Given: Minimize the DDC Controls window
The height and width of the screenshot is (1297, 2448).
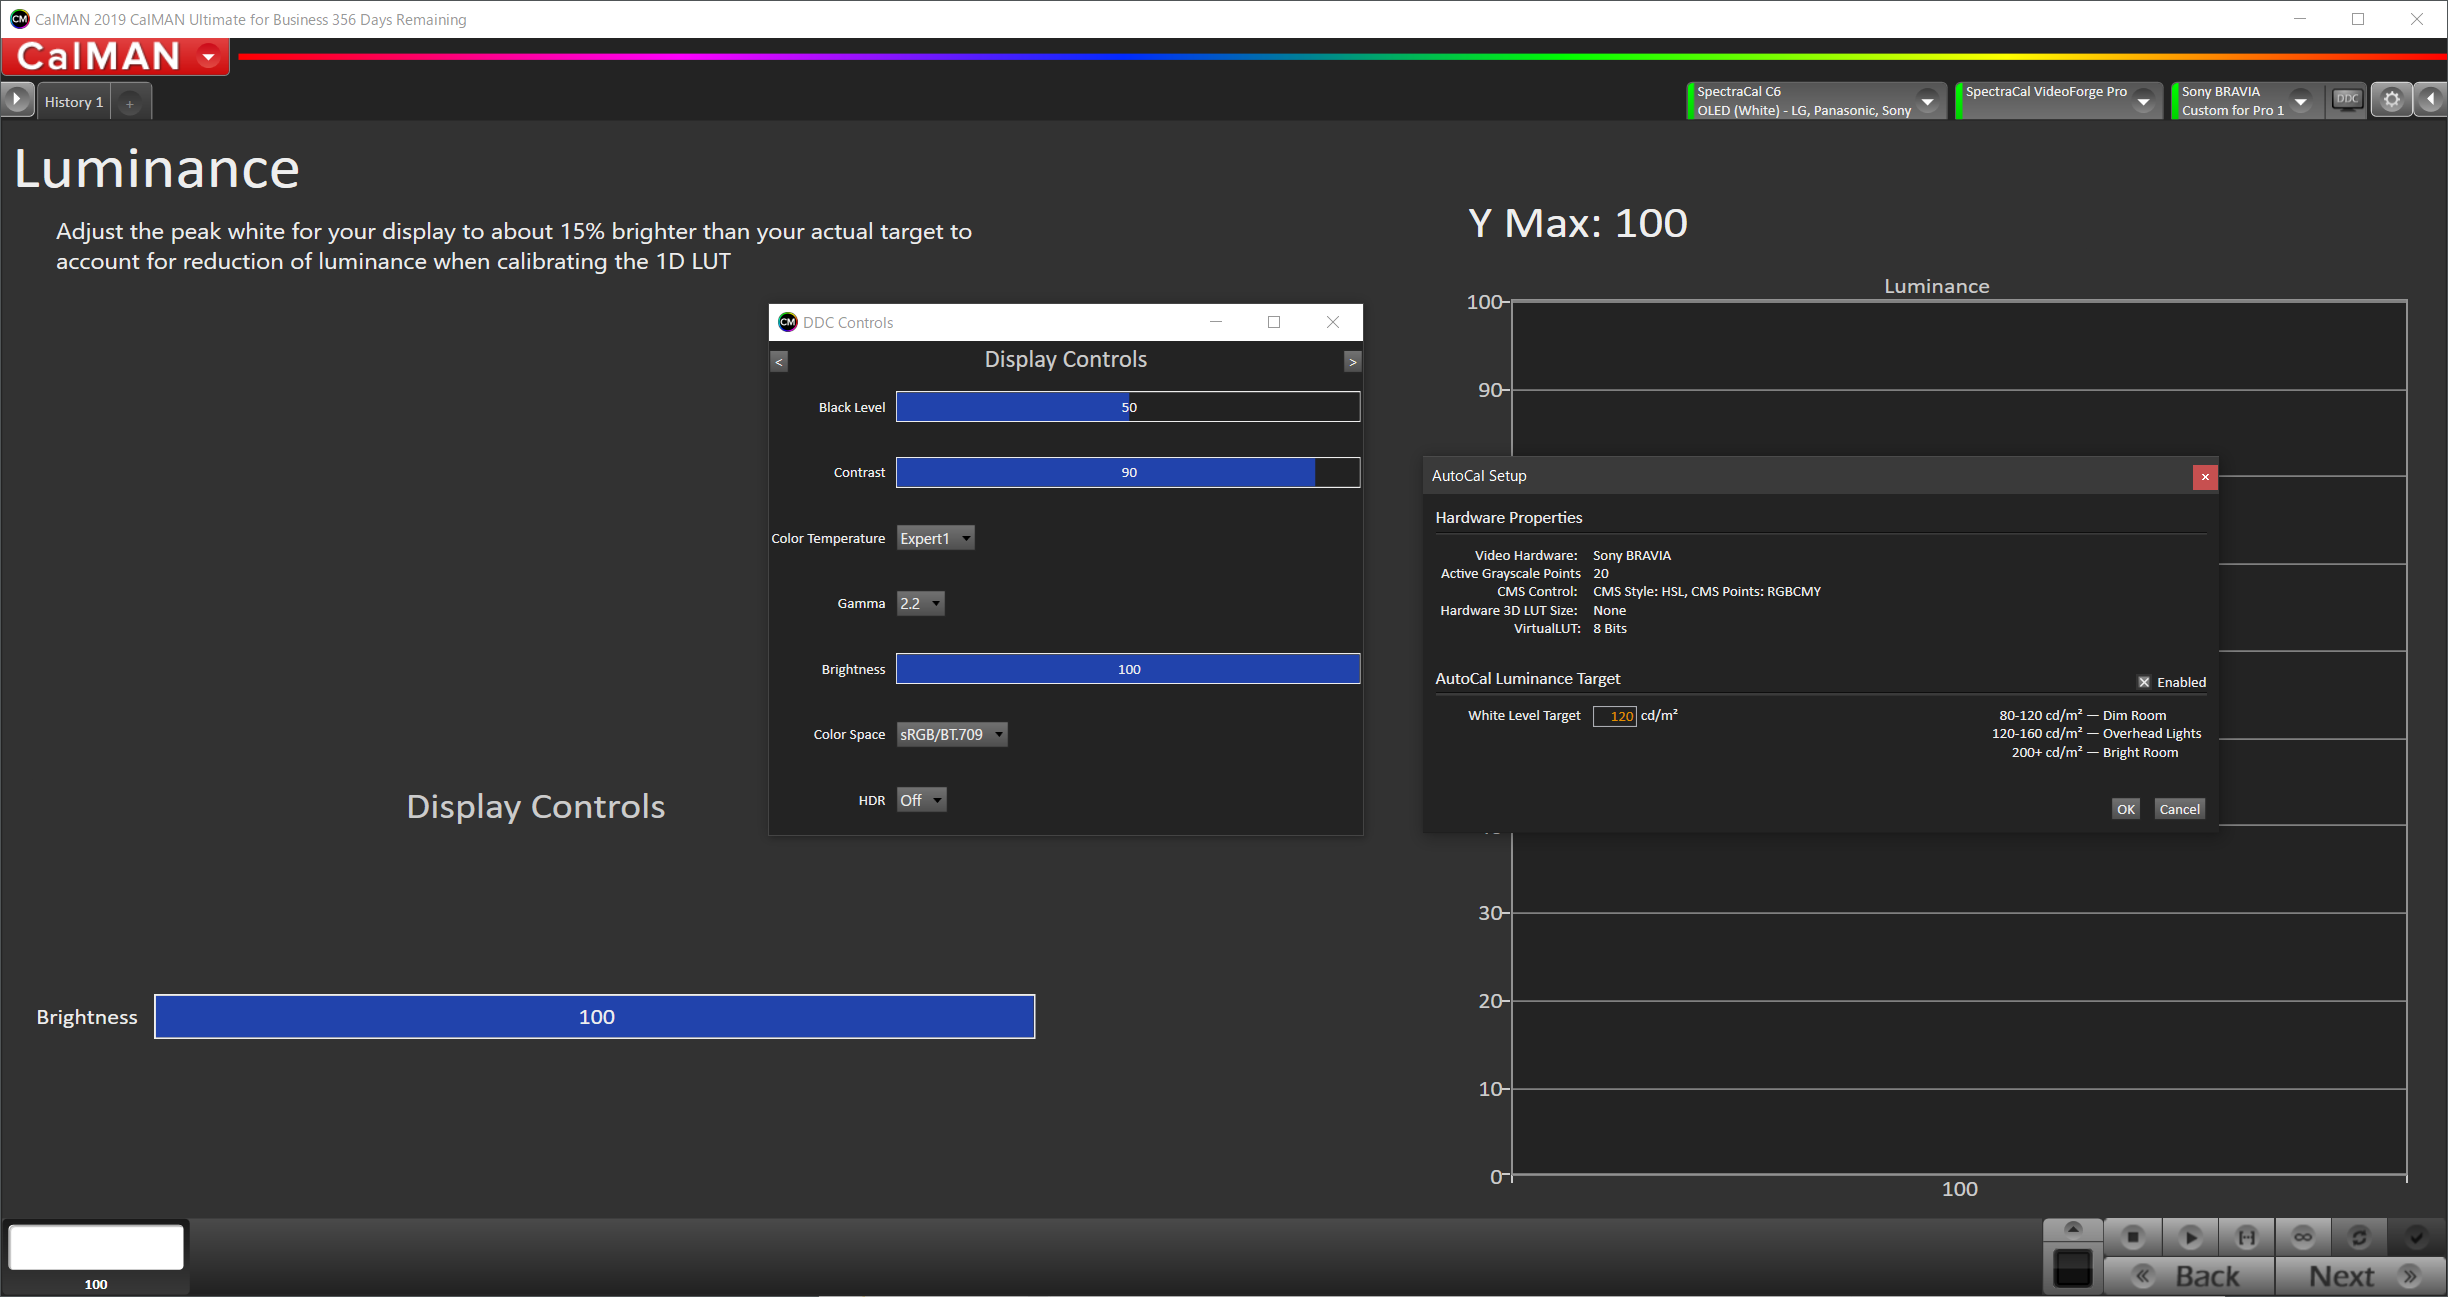Looking at the screenshot, I should [1216, 322].
